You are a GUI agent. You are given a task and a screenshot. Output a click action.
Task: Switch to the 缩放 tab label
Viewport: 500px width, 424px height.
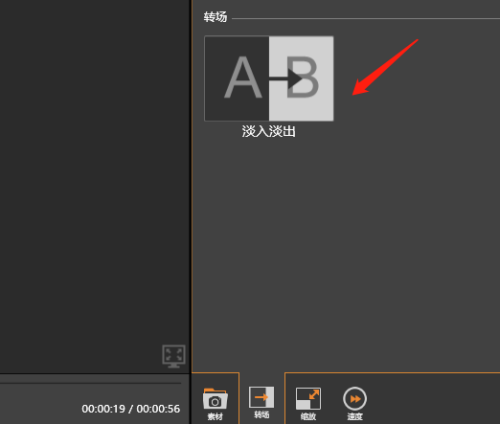tap(308, 416)
